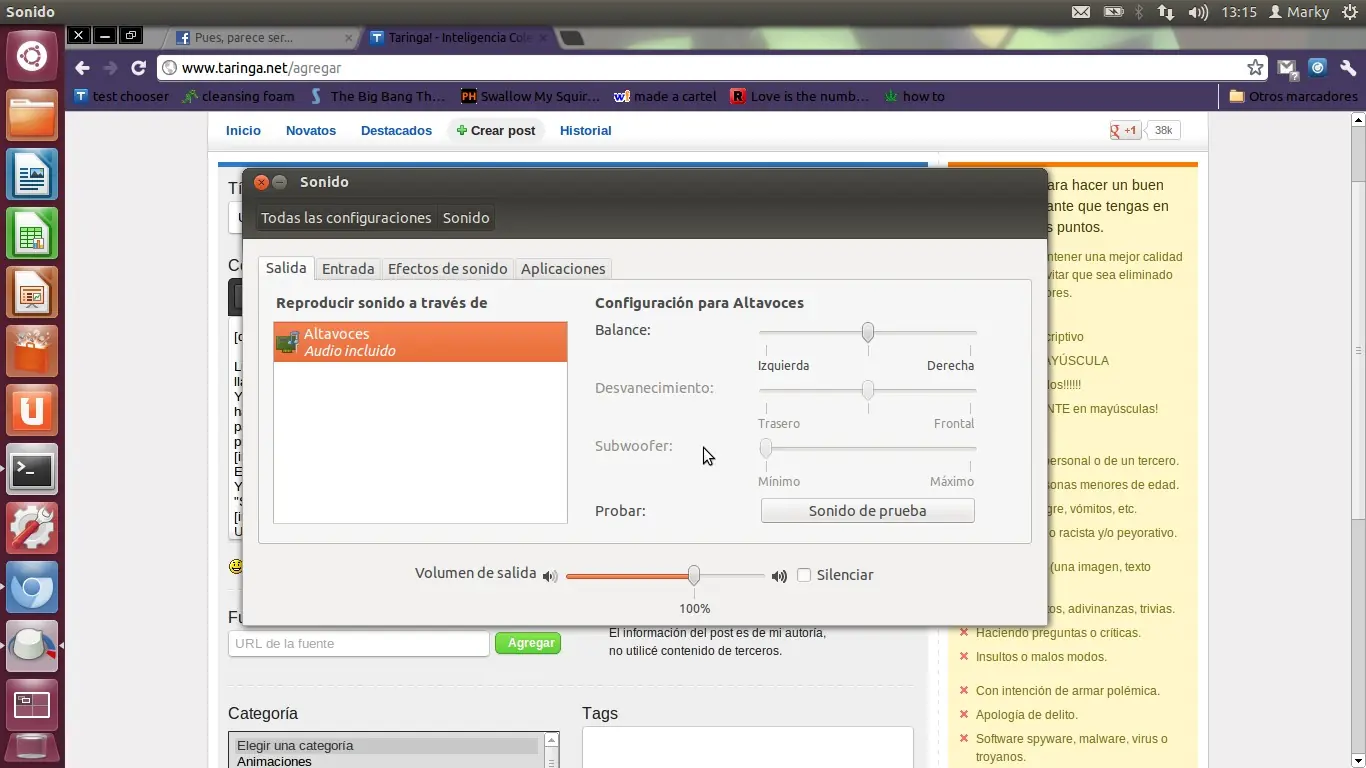Switch to the Entrada tab
Image resolution: width=1366 pixels, height=768 pixels.
[348, 269]
